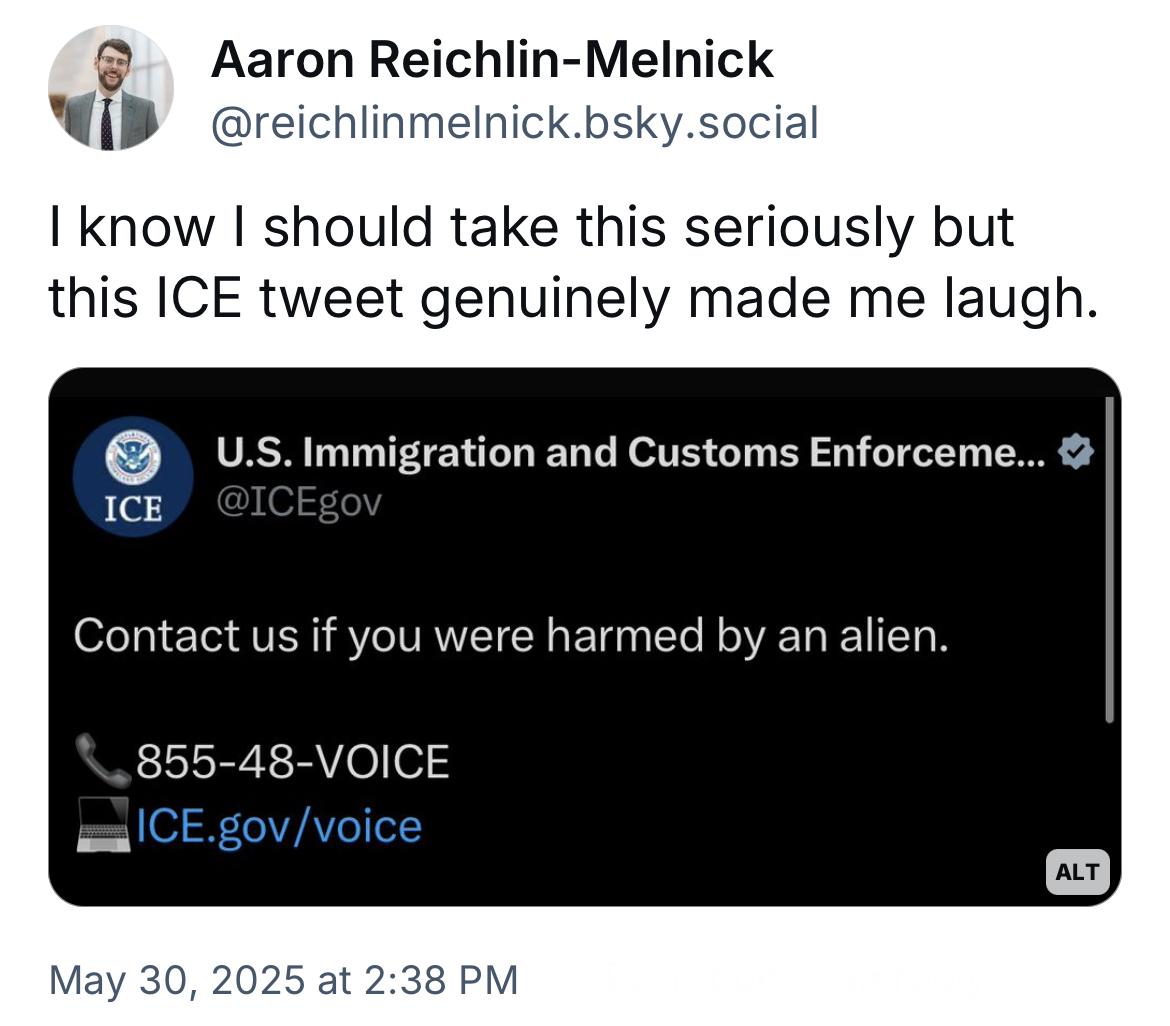This screenshot has width=1170, height=1026.
Task: Click the ICE logo avatar in the embedded tweet
Action: point(133,477)
